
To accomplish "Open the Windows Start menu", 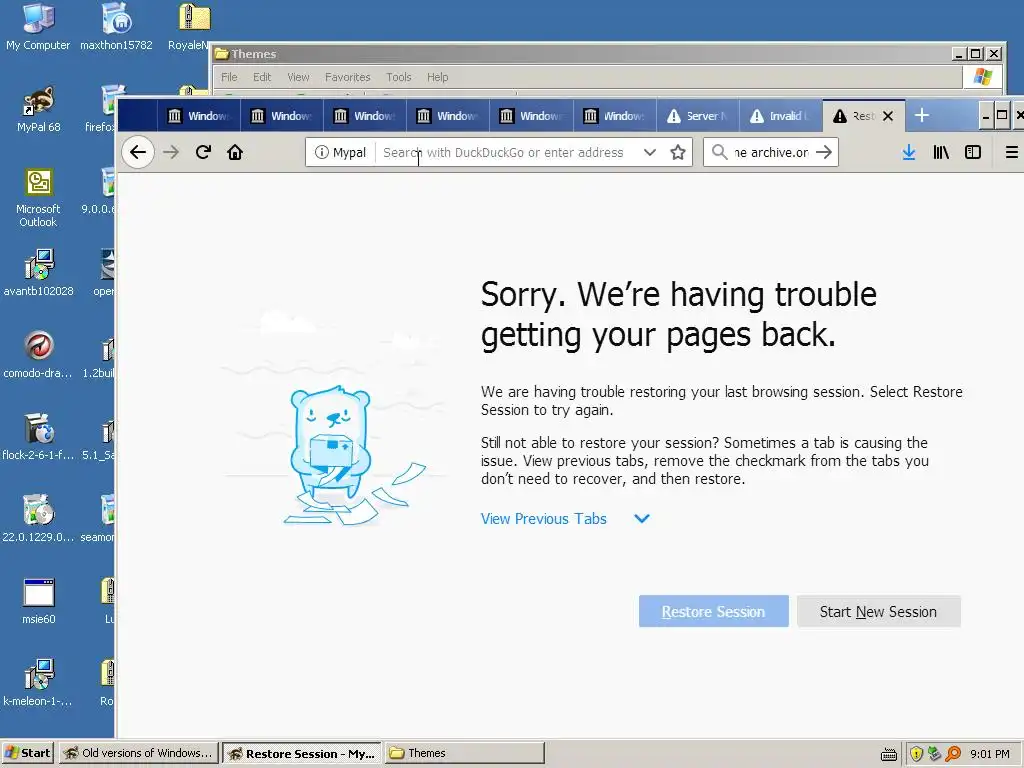I will (27, 753).
